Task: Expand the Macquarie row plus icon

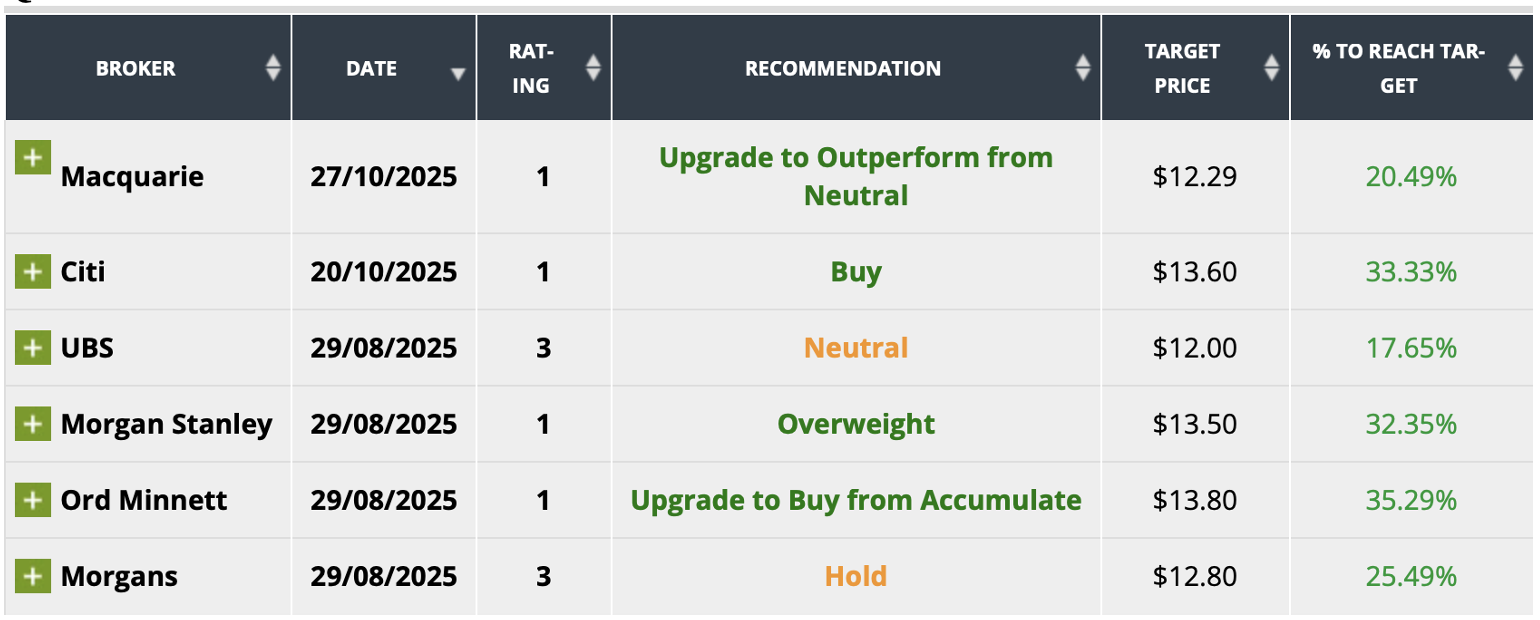Action: point(33,157)
